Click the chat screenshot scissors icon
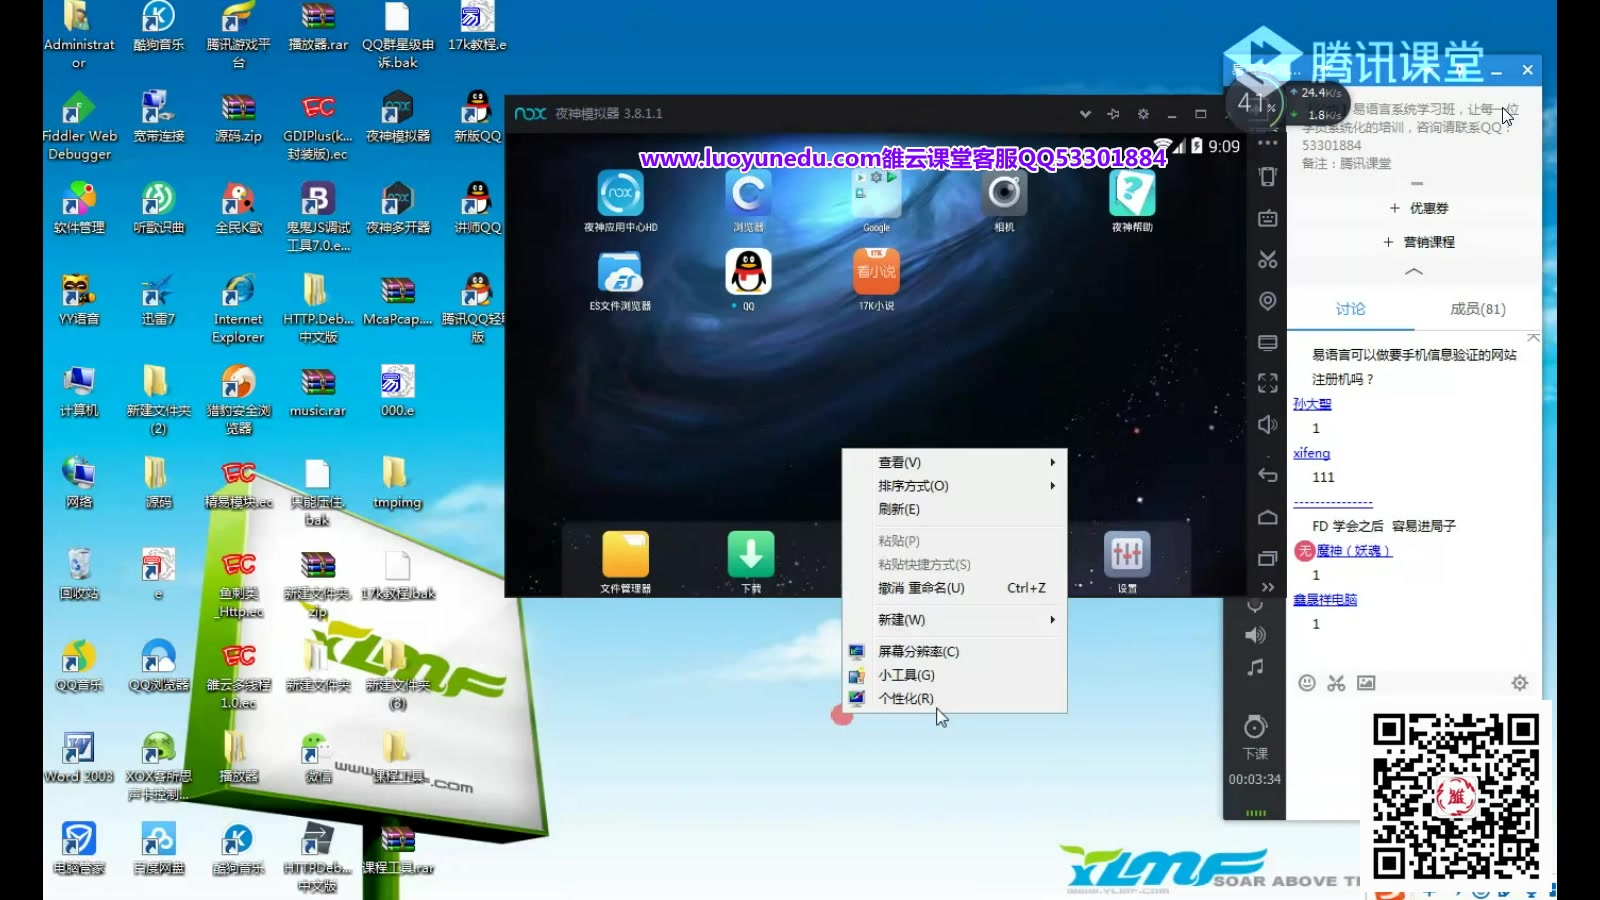Screen dimensions: 1600x900 tap(1336, 683)
